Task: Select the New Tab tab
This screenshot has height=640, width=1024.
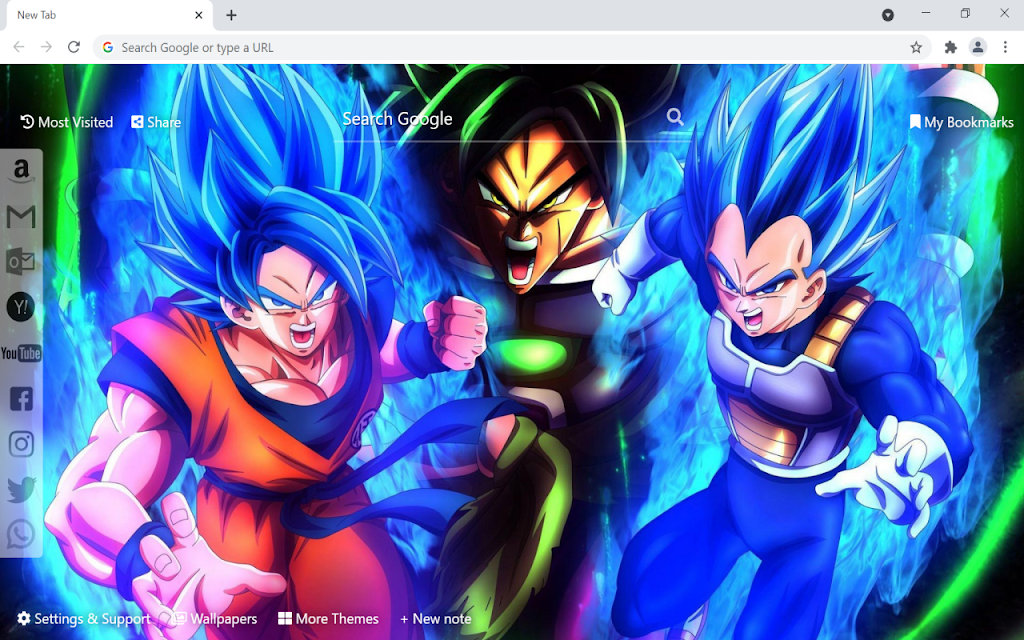Action: click(x=110, y=15)
